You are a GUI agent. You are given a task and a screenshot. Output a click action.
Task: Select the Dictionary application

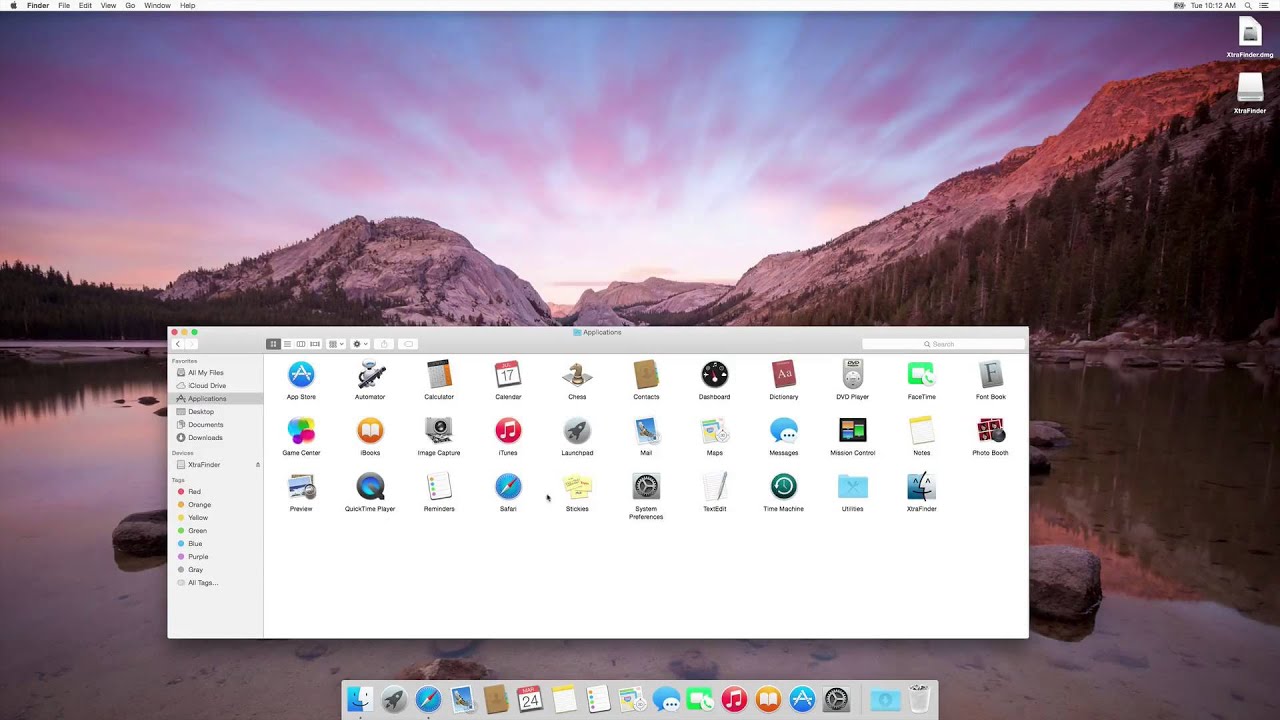tap(784, 375)
